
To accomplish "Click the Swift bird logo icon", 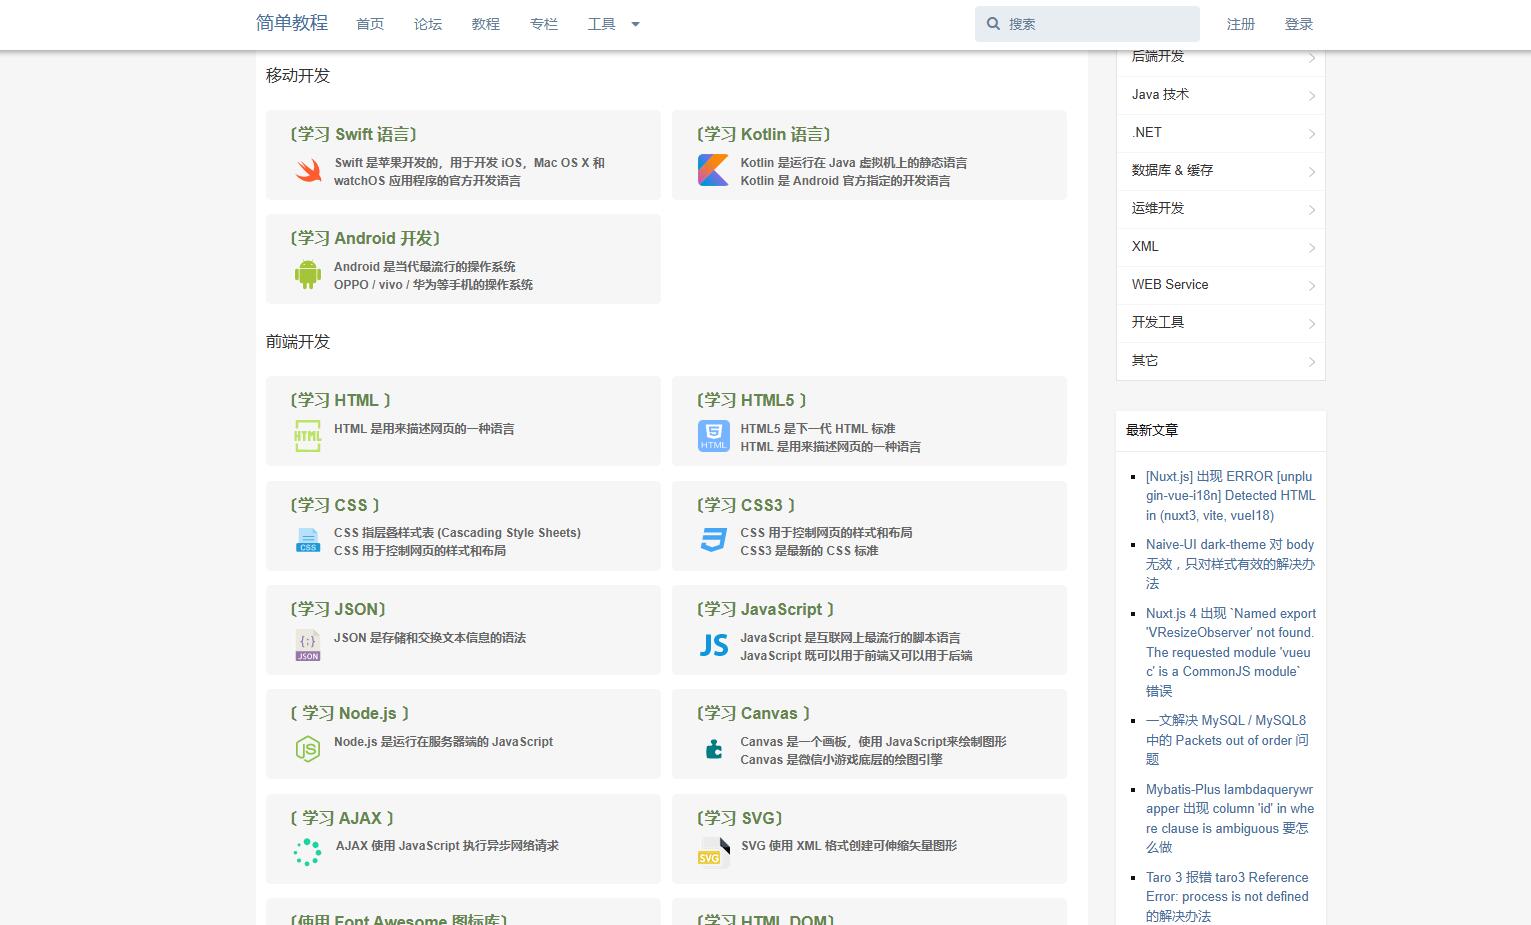I will point(308,171).
